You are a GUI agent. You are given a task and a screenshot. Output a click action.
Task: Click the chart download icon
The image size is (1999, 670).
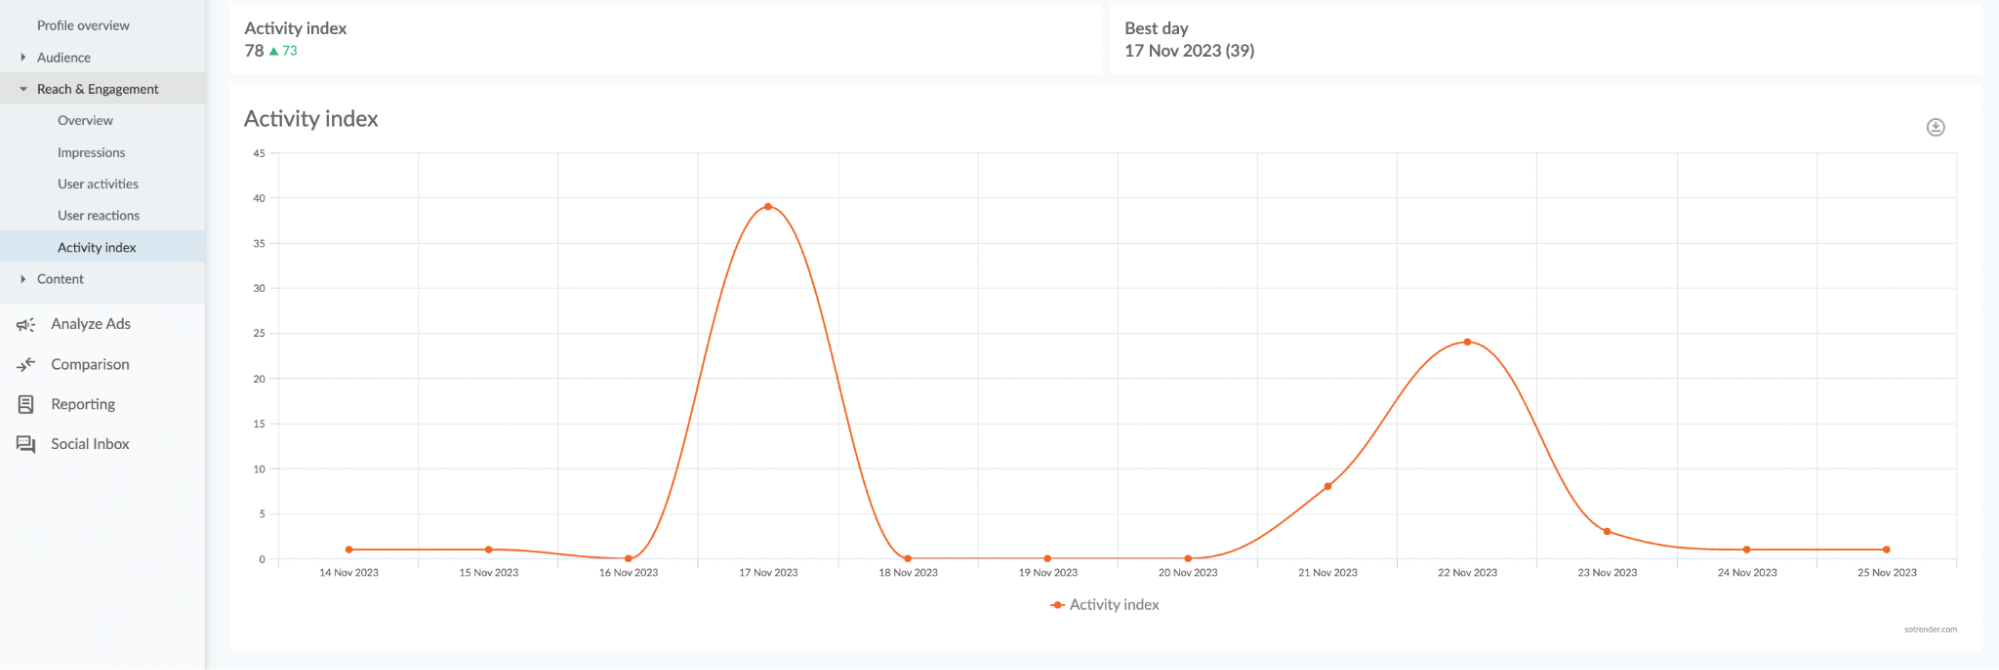click(1935, 127)
